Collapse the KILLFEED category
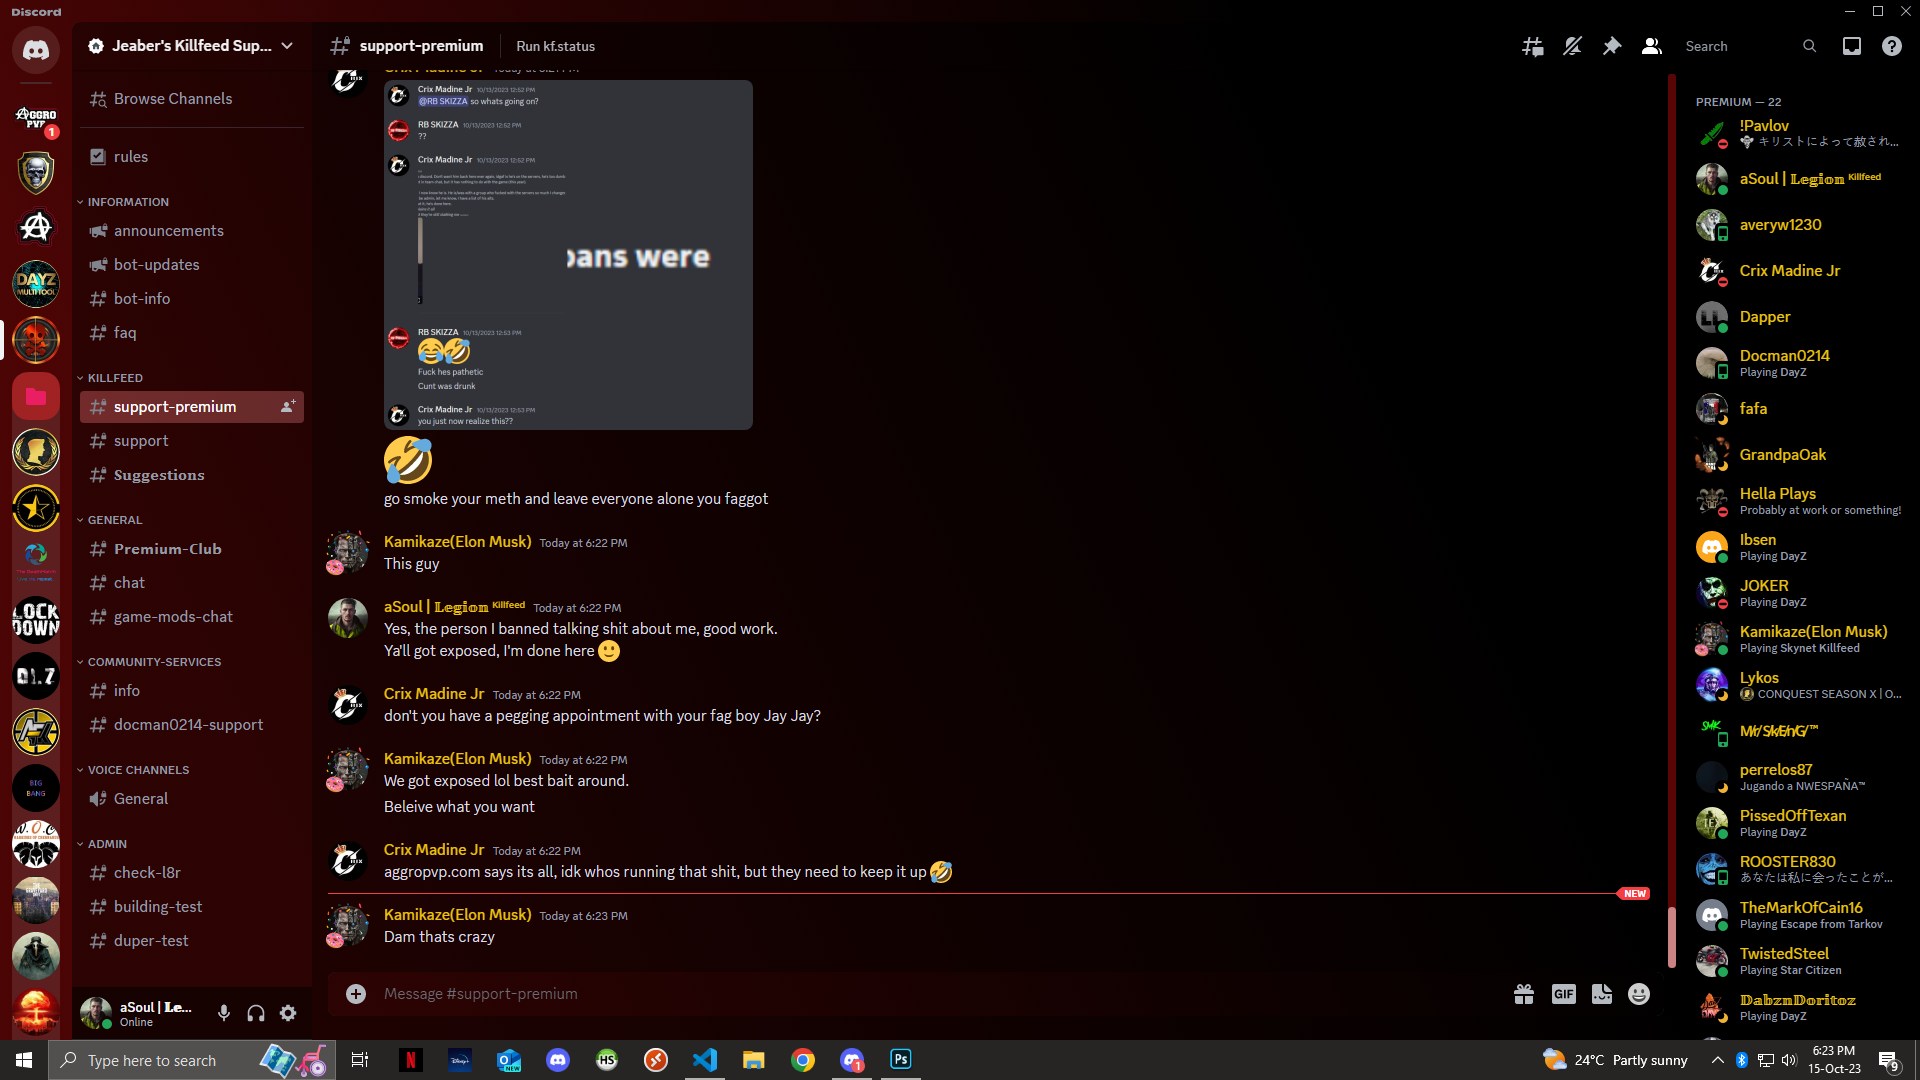Screen dimensions: 1920x1080 pyautogui.click(x=110, y=378)
